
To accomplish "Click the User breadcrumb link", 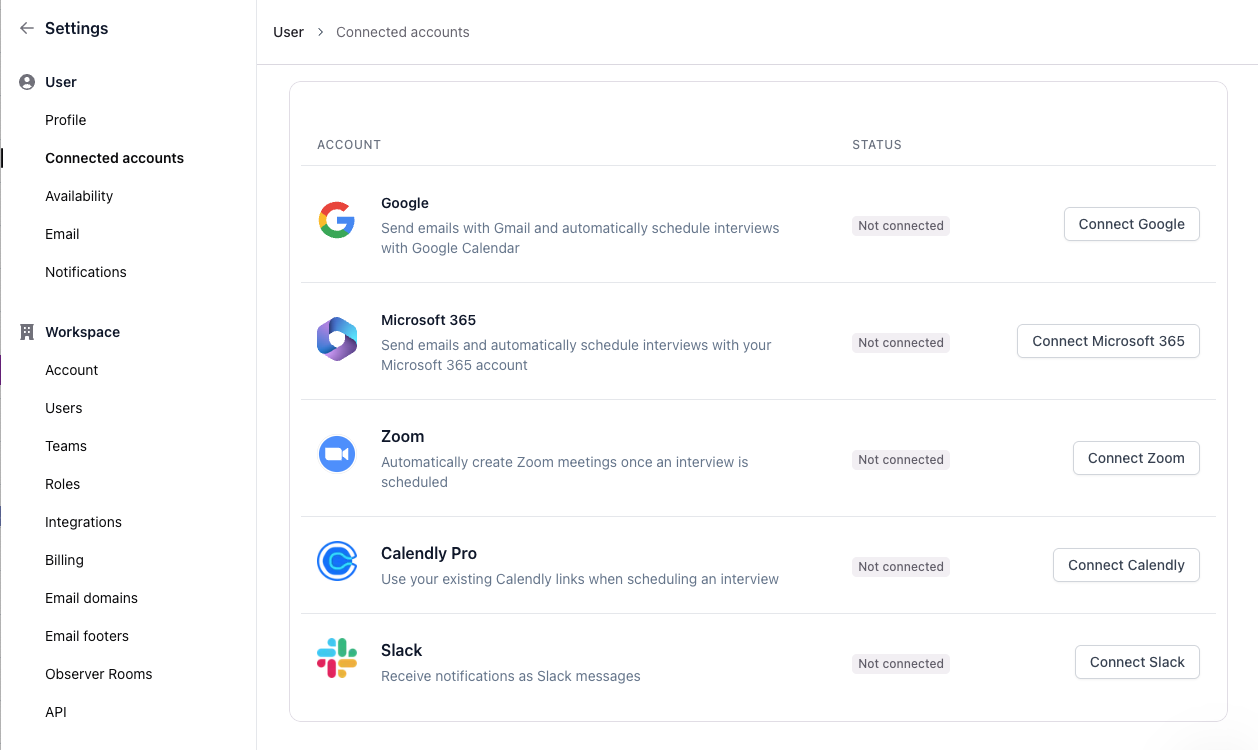I will [x=288, y=32].
